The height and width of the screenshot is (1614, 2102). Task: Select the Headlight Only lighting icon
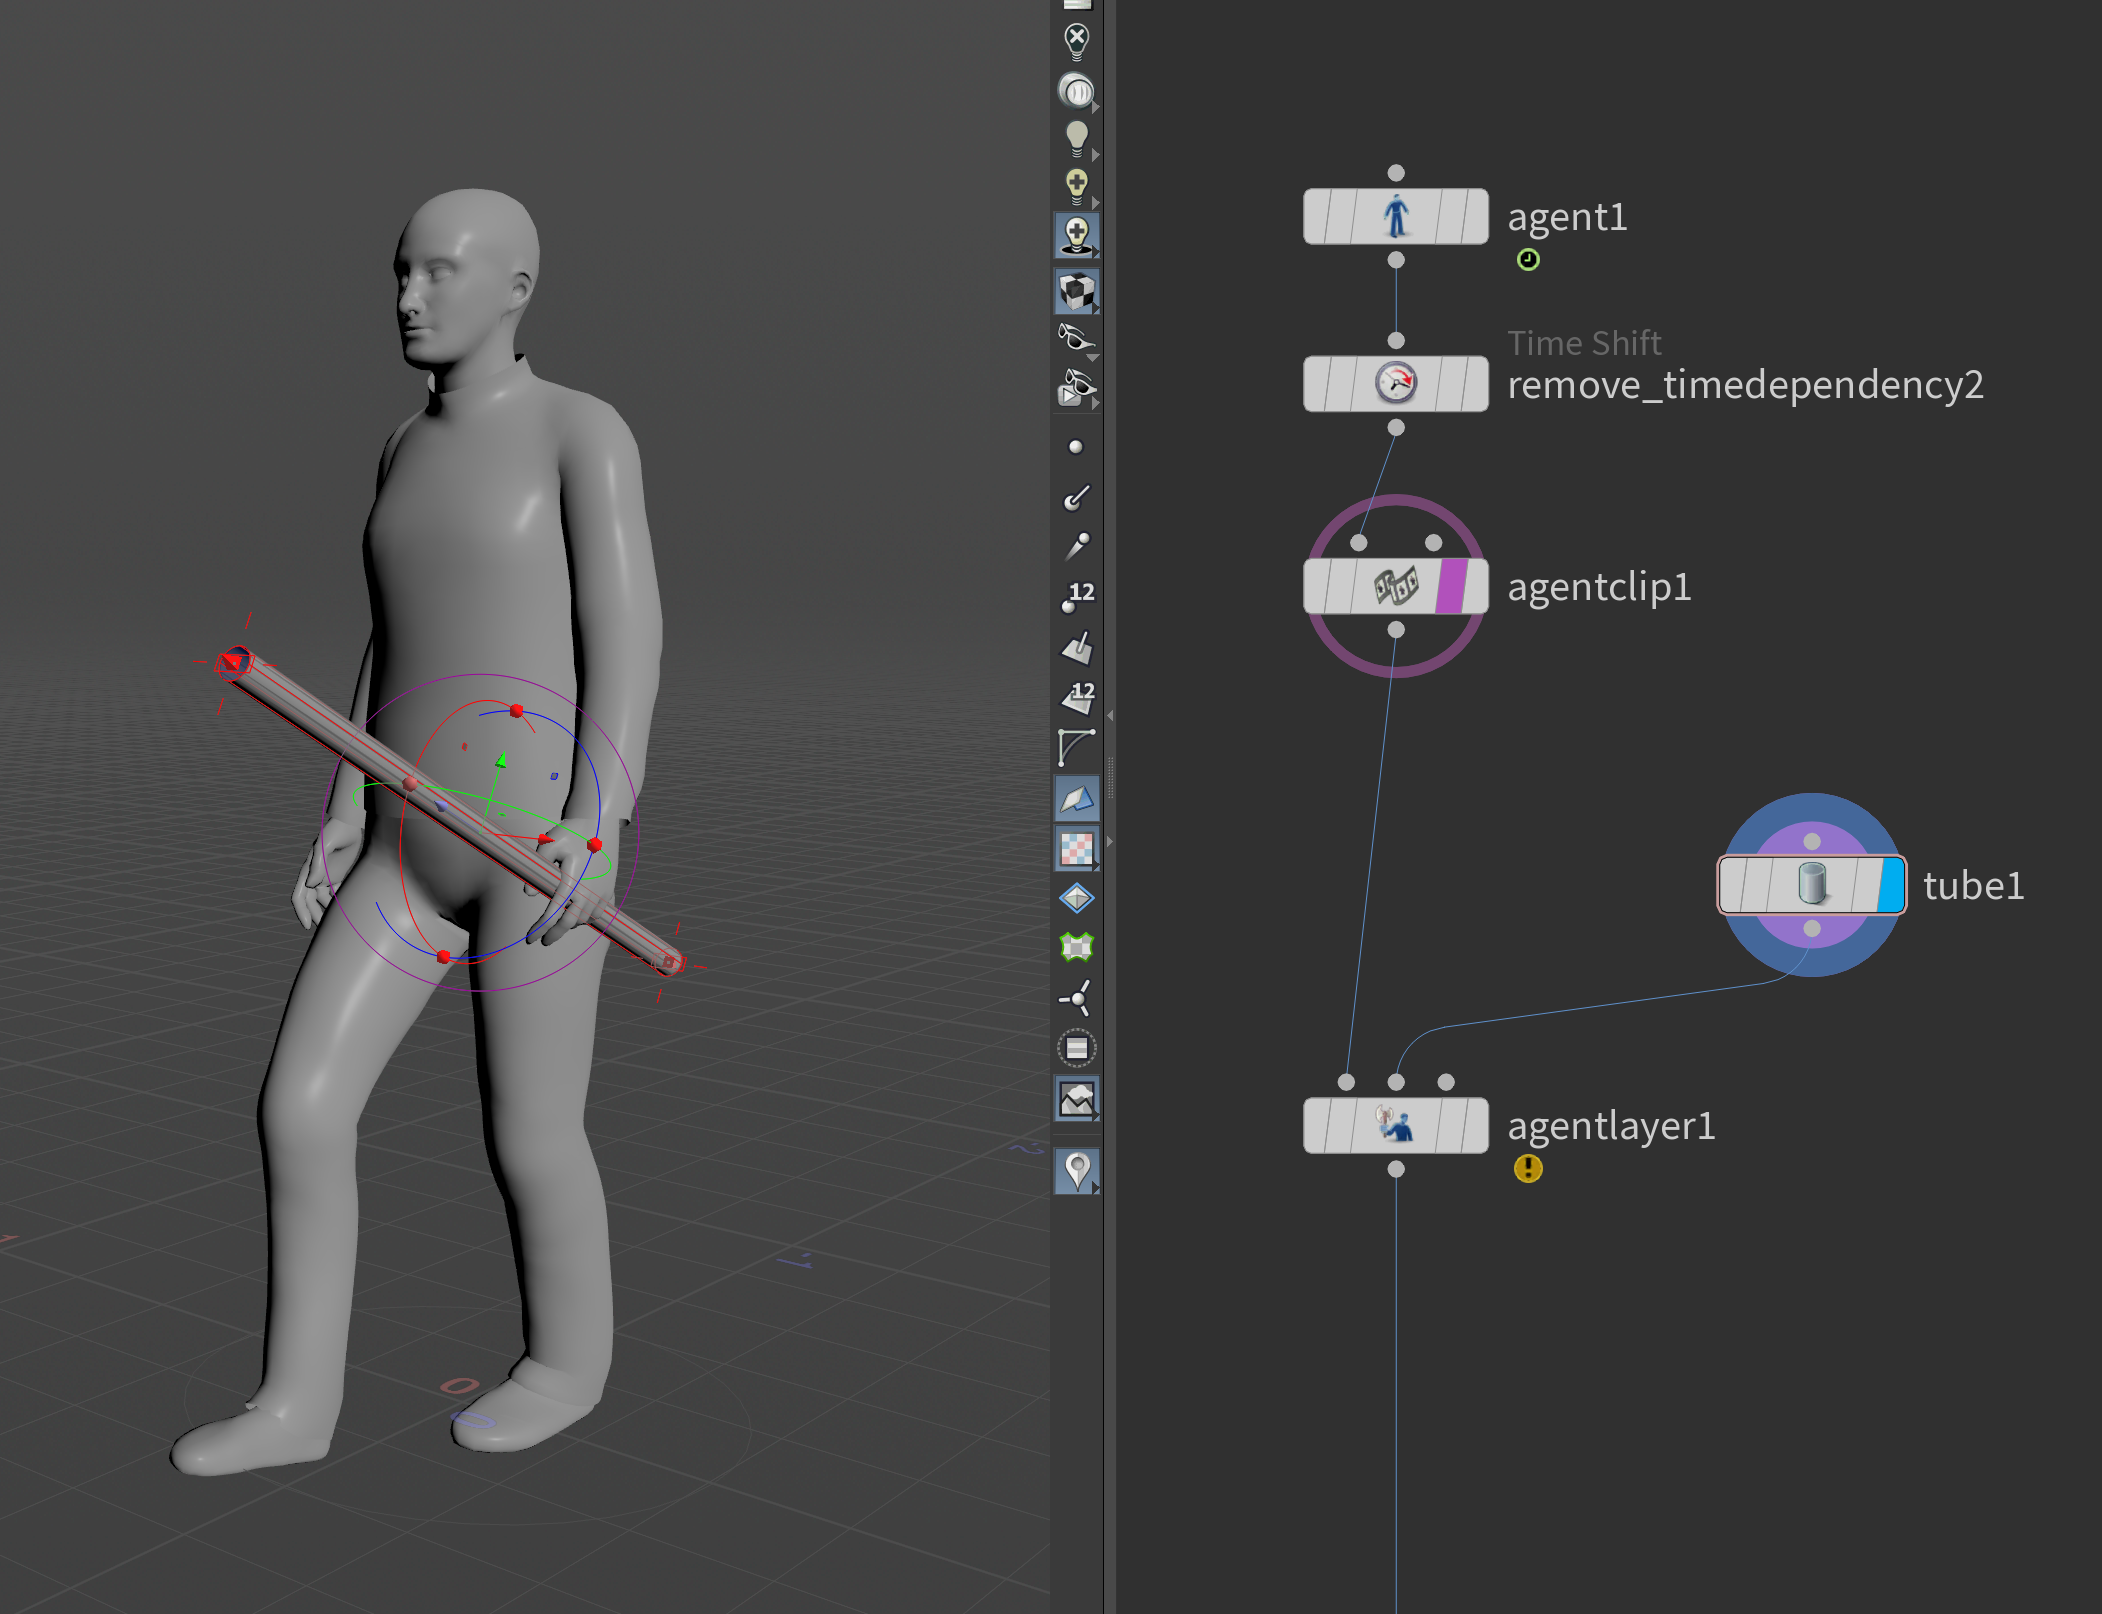coord(1076,91)
